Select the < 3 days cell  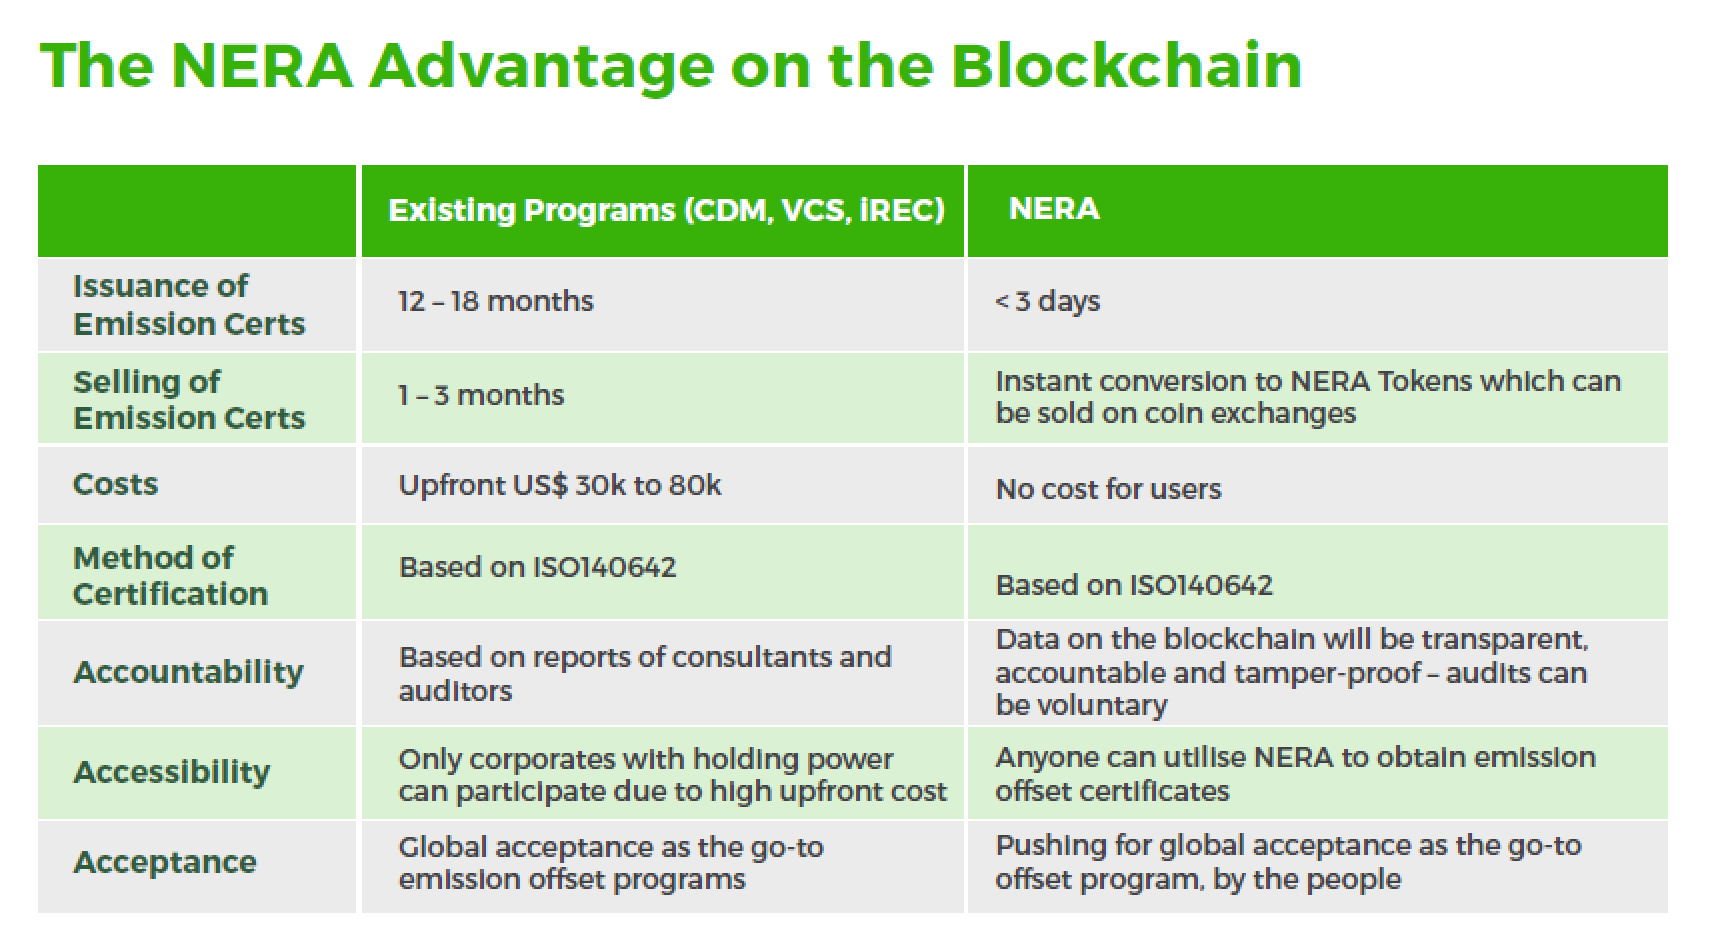coord(1047,302)
